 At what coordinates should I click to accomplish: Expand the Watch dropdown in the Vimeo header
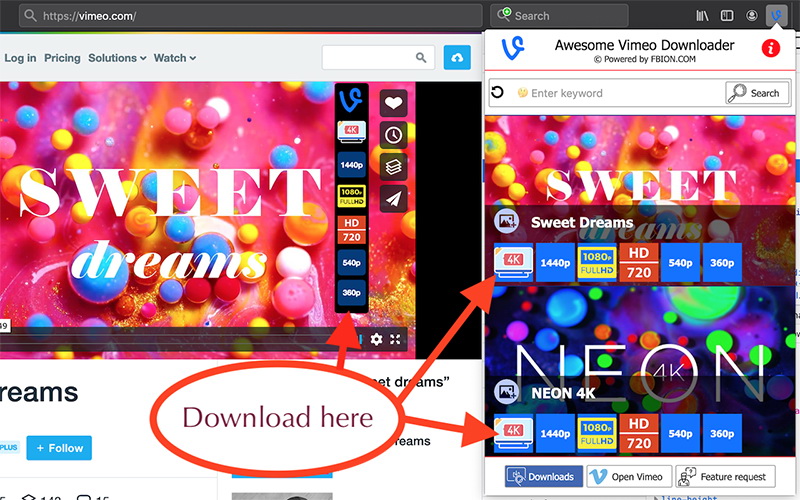174,58
